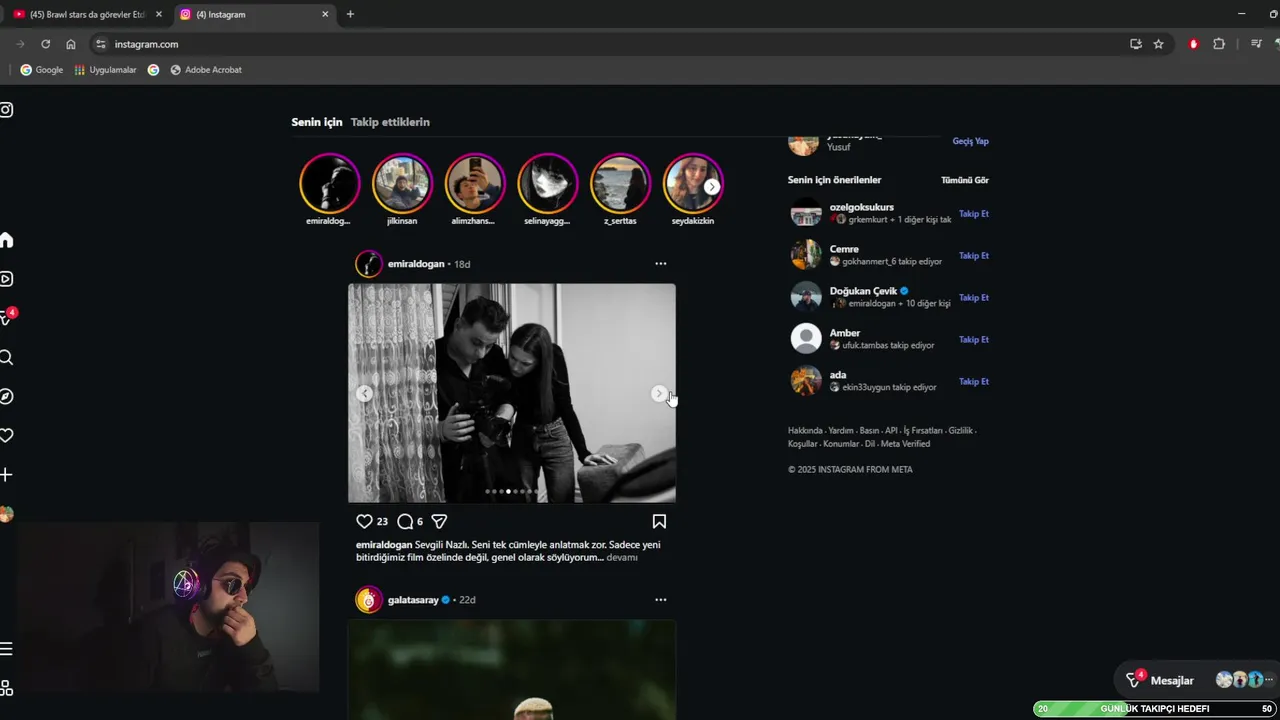Switch to Brawl stars YouTube tab
This screenshot has height=720, width=1280.
pos(88,14)
